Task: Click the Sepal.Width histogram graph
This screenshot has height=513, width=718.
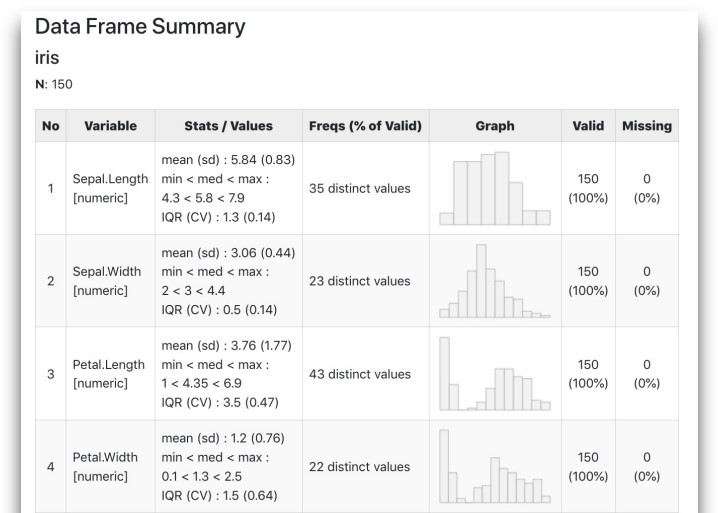Action: [495, 281]
